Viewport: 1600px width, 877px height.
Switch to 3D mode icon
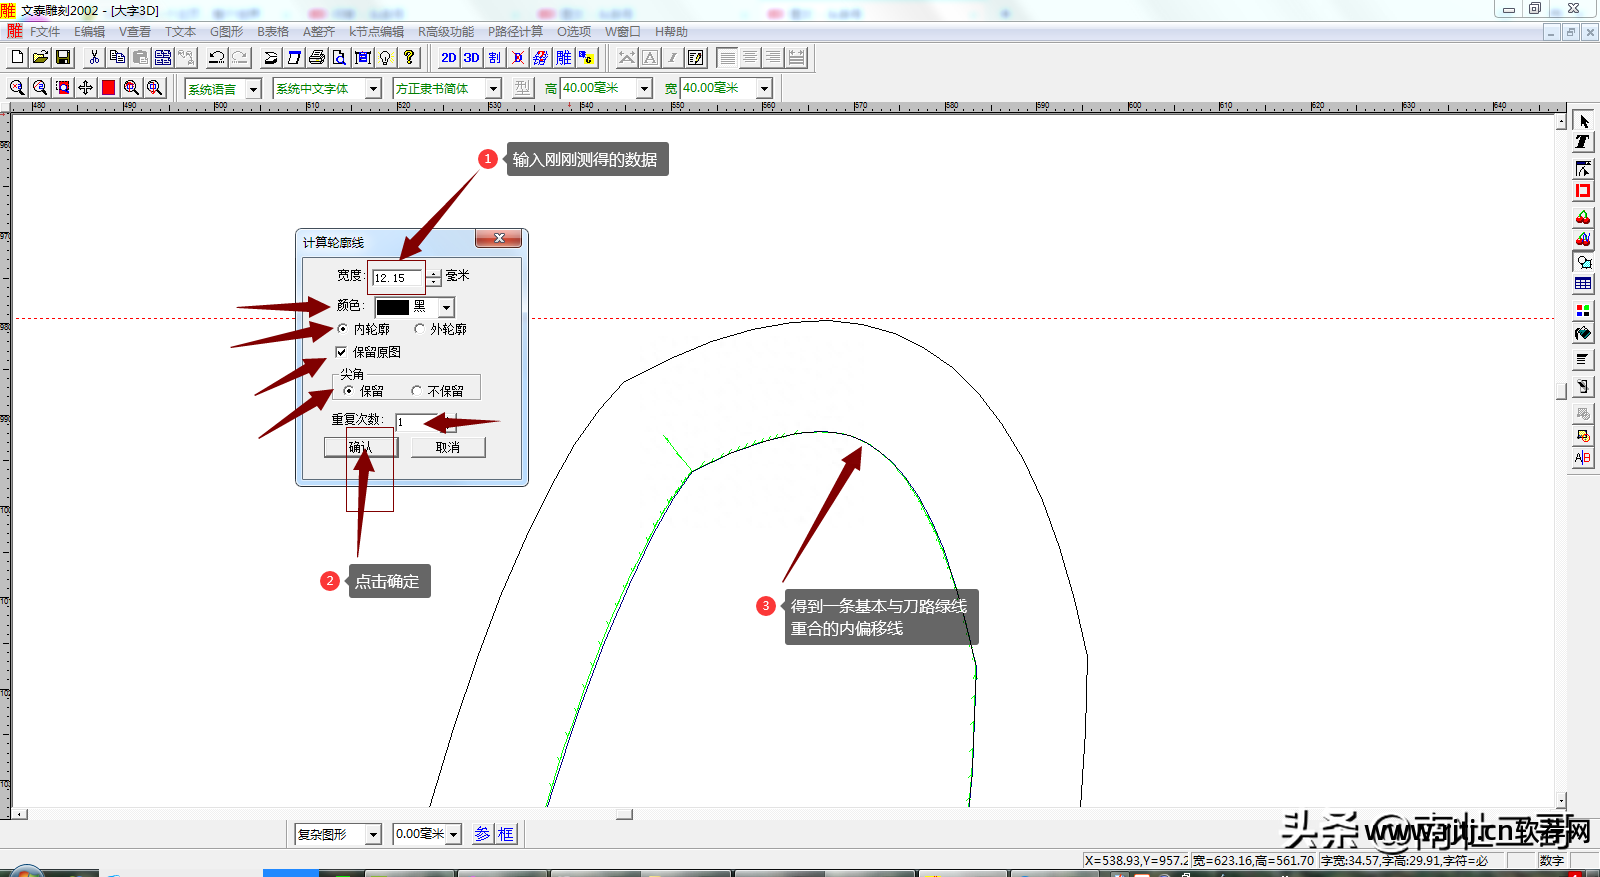coord(471,58)
